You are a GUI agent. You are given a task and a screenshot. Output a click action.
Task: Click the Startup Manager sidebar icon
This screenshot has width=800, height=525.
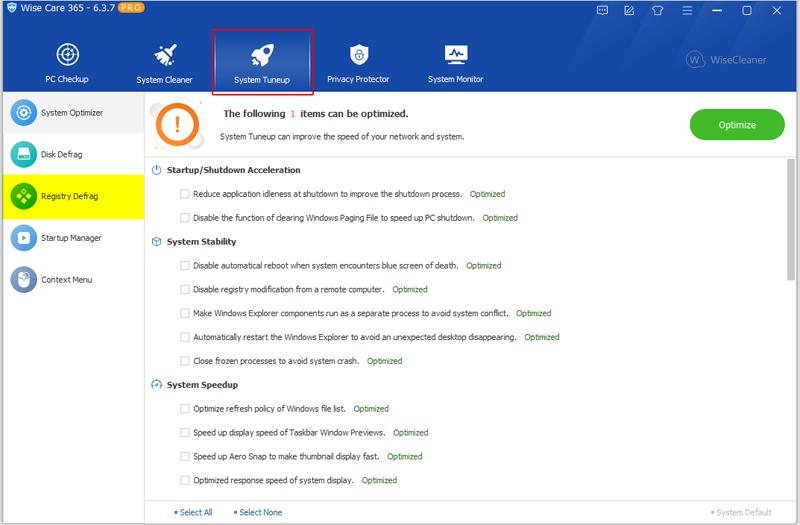23,238
